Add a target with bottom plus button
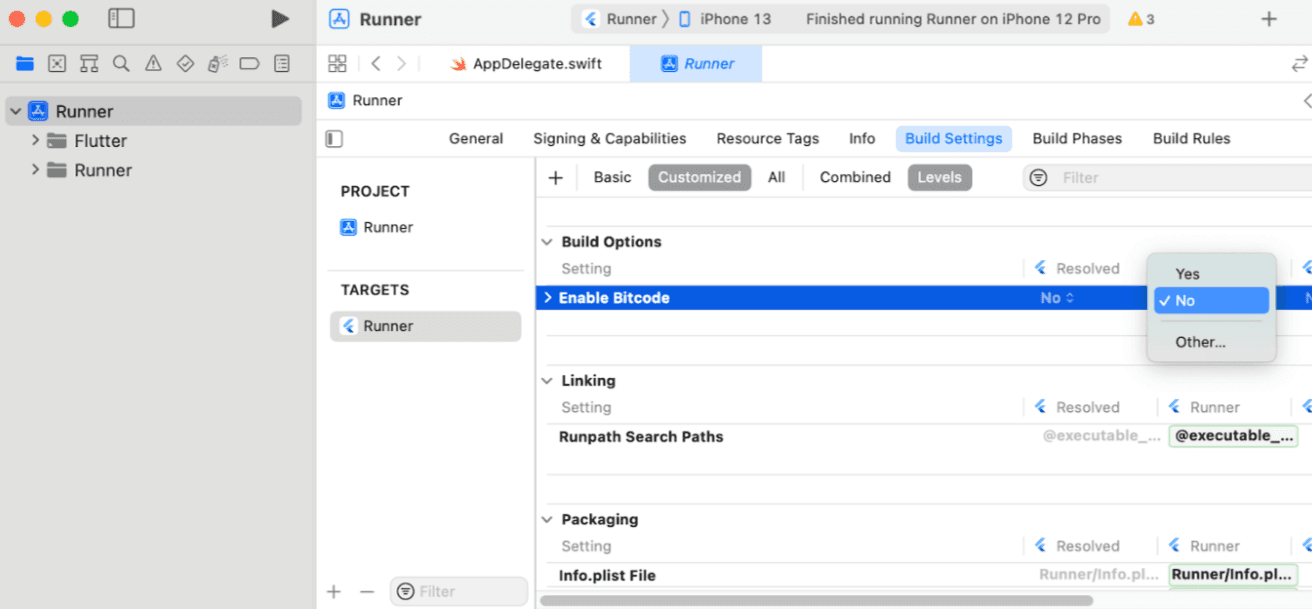The width and height of the screenshot is (1312, 609). pyautogui.click(x=334, y=592)
